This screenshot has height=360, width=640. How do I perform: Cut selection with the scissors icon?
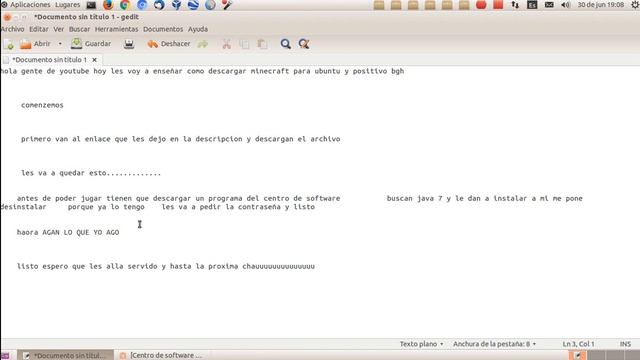pyautogui.click(x=227, y=44)
